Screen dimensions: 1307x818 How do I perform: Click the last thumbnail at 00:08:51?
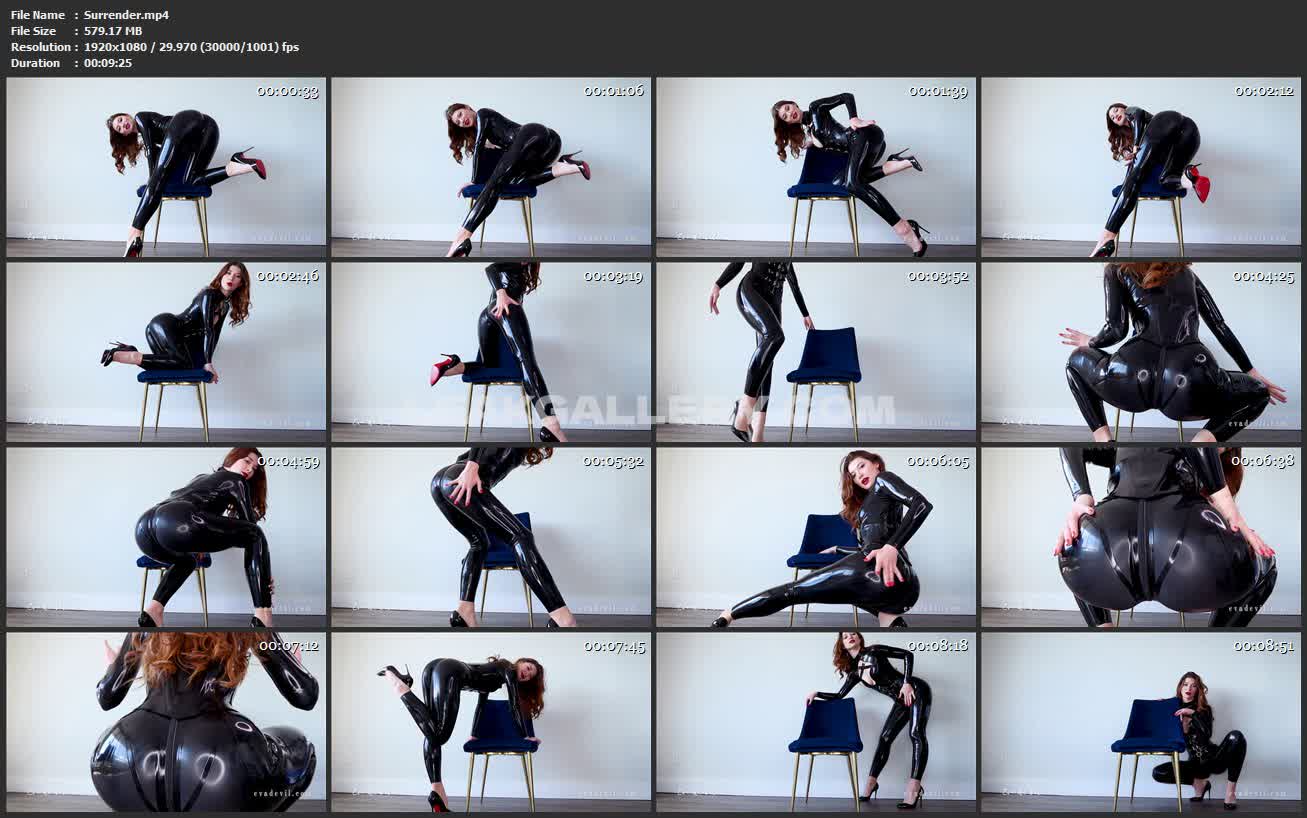tap(1141, 722)
